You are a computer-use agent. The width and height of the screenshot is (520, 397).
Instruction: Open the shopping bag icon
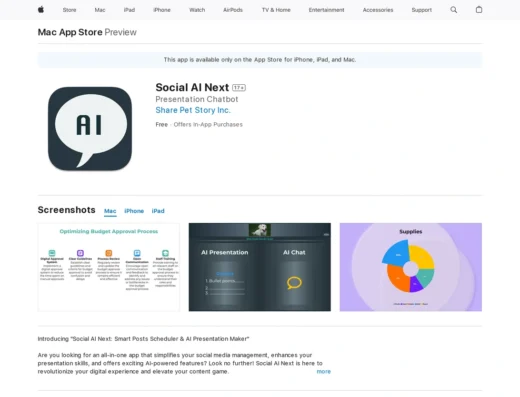point(479,10)
